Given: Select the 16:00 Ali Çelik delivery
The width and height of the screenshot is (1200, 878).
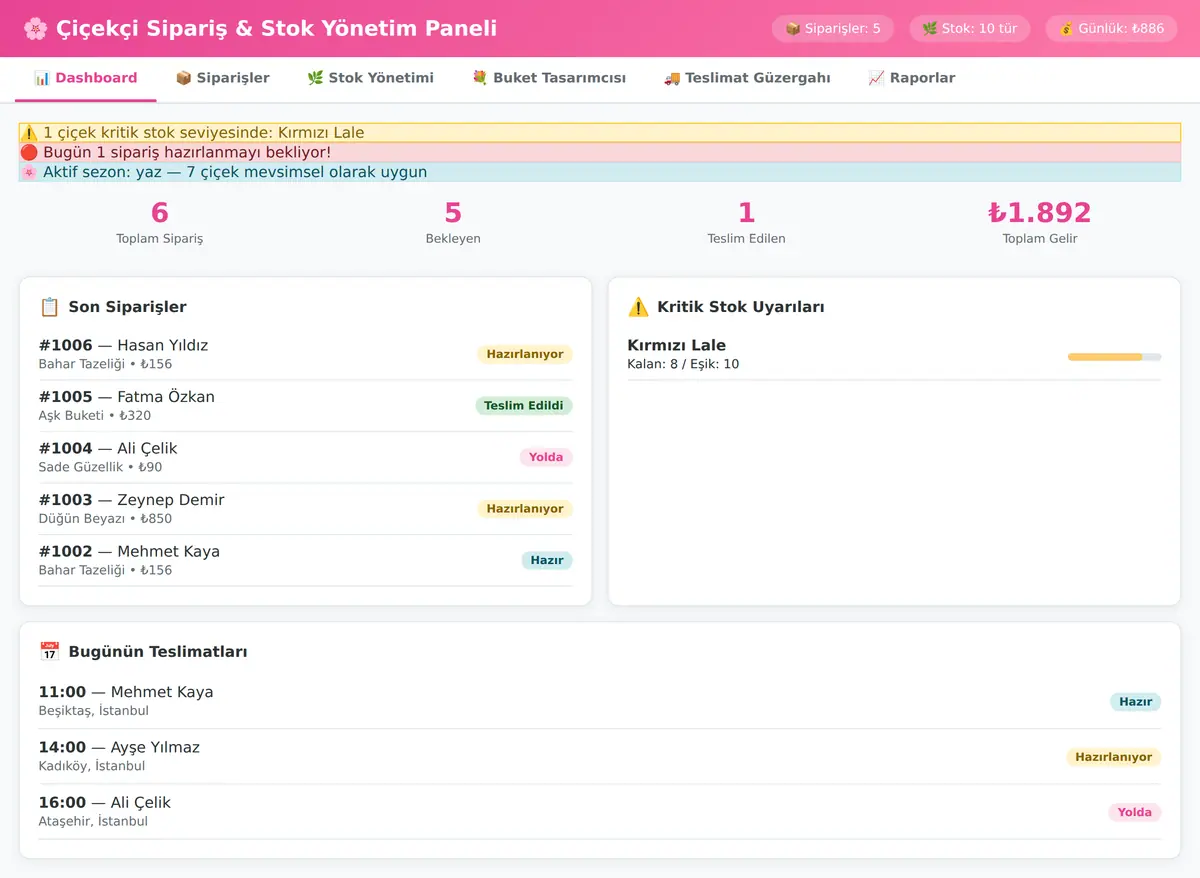Looking at the screenshot, I should (x=600, y=811).
